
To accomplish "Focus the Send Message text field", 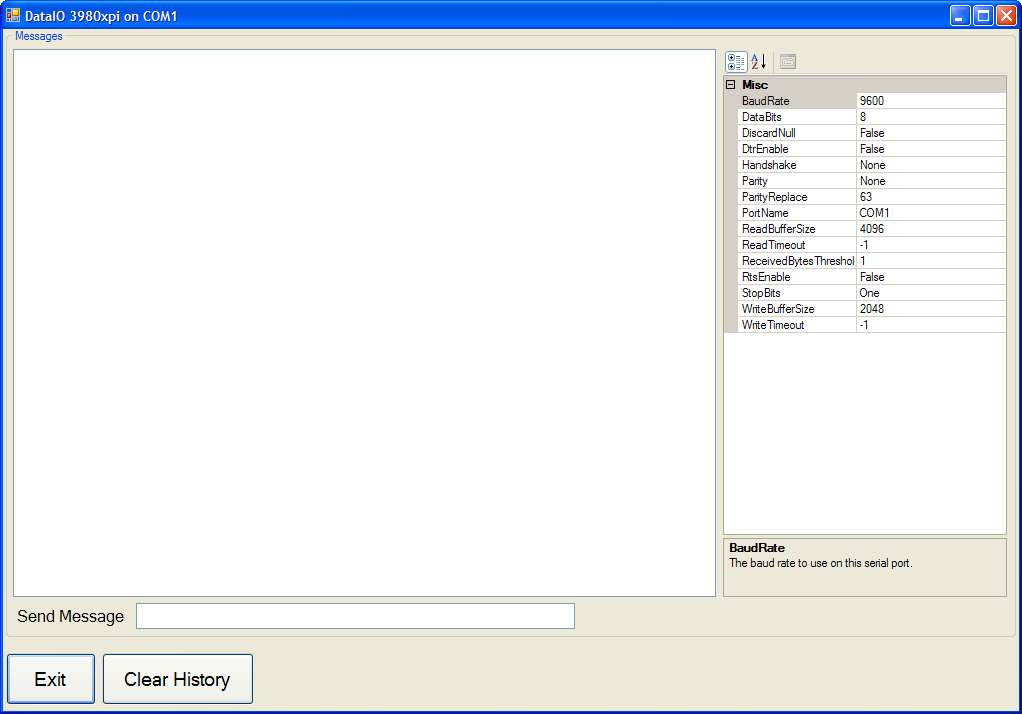I will (x=355, y=616).
